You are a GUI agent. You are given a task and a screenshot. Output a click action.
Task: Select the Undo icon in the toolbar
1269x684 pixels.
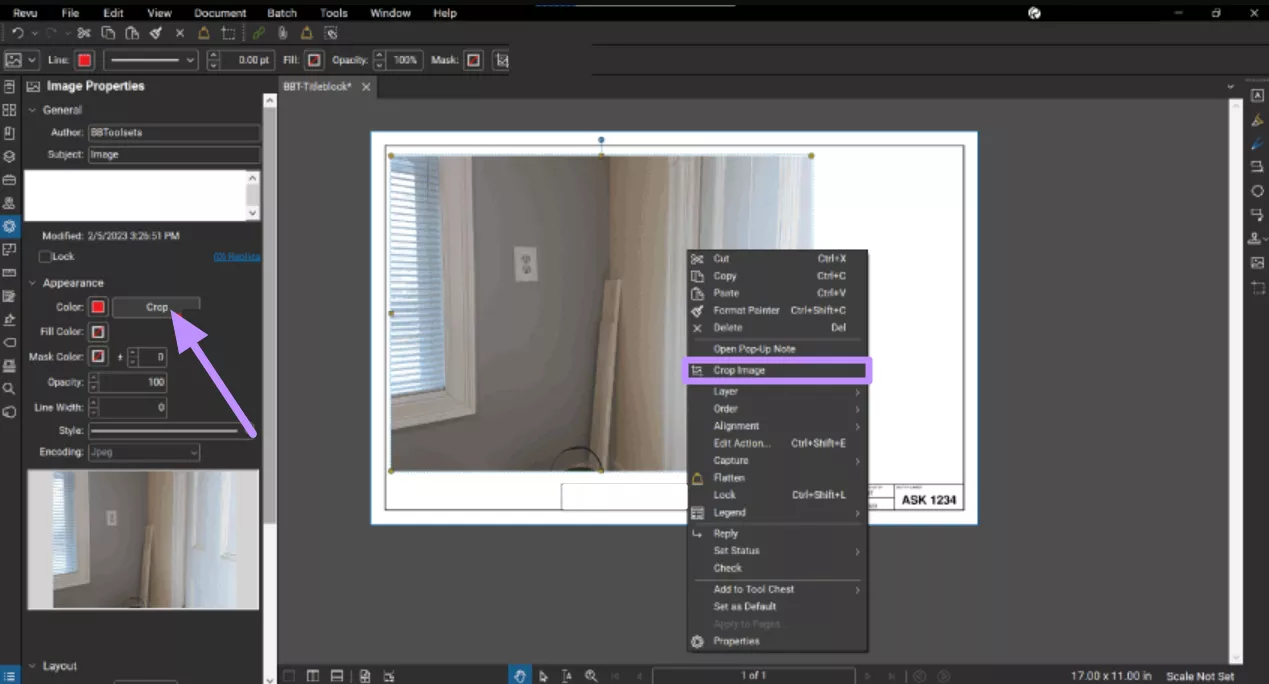pyautogui.click(x=17, y=32)
